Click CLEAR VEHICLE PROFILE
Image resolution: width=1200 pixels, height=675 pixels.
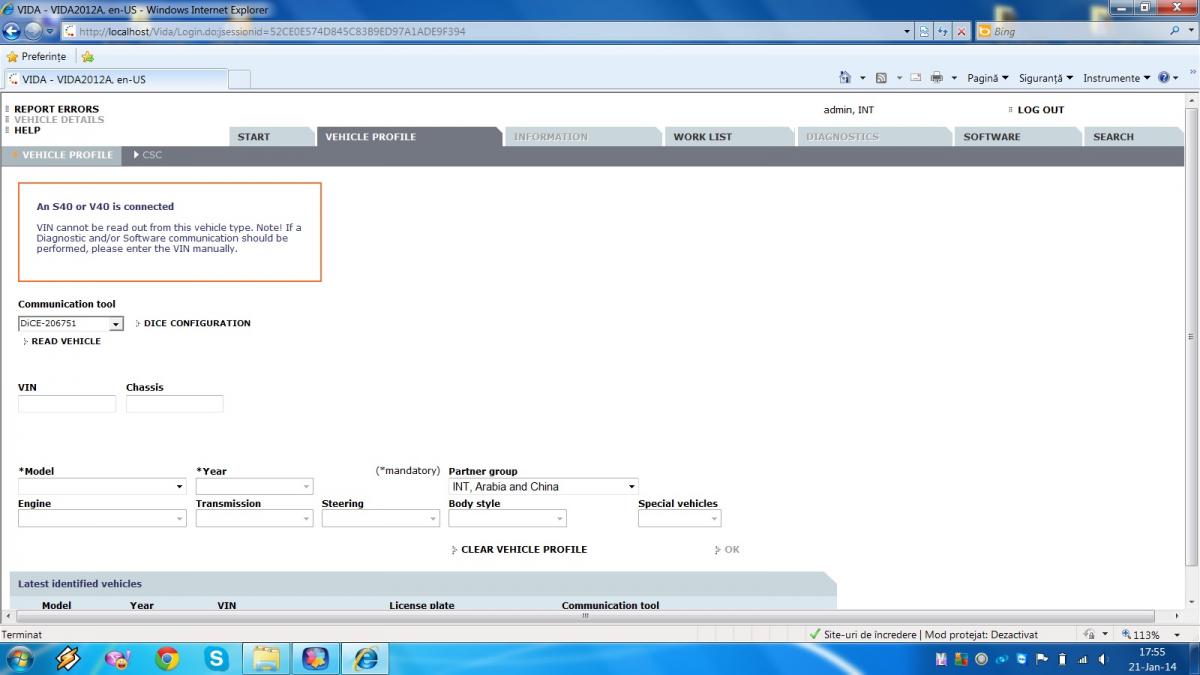[x=524, y=550]
